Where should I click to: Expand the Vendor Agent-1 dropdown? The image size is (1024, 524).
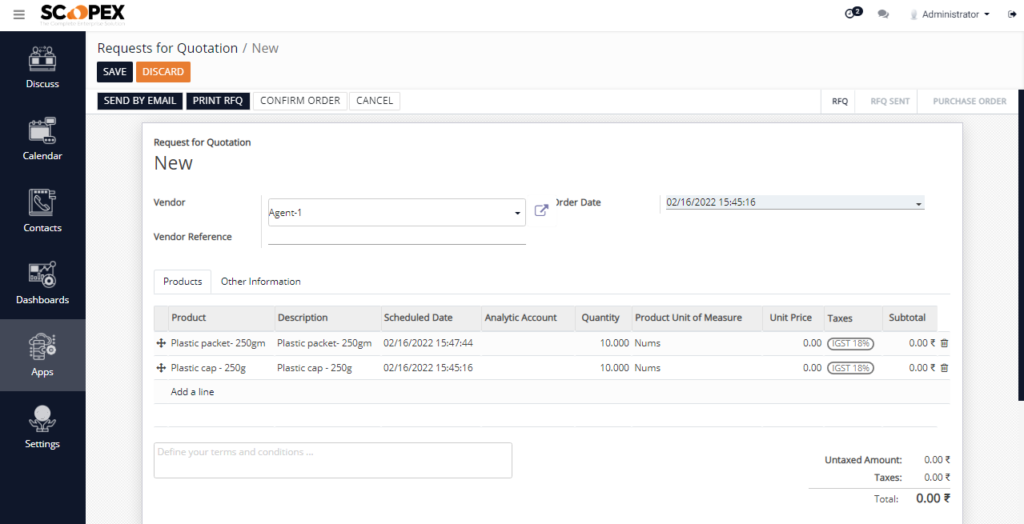[517, 213]
